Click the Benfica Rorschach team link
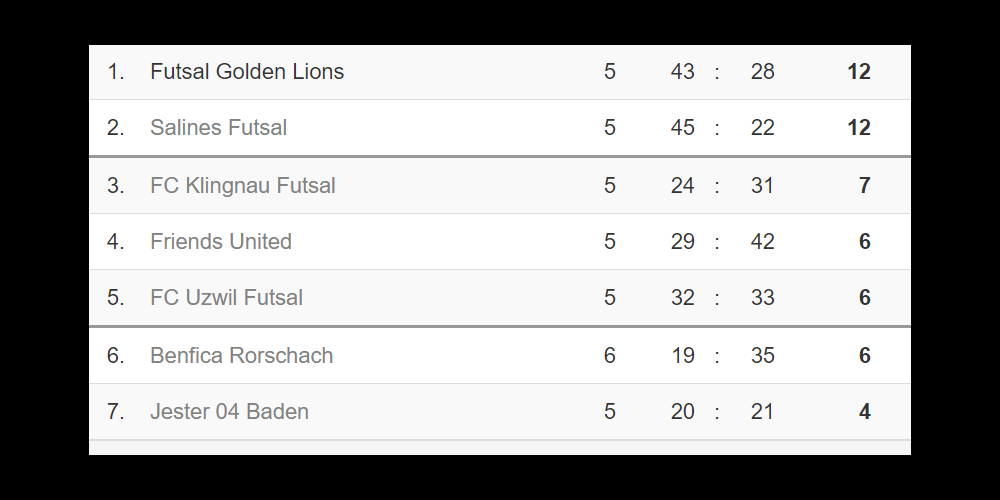1000x500 pixels. coord(241,356)
